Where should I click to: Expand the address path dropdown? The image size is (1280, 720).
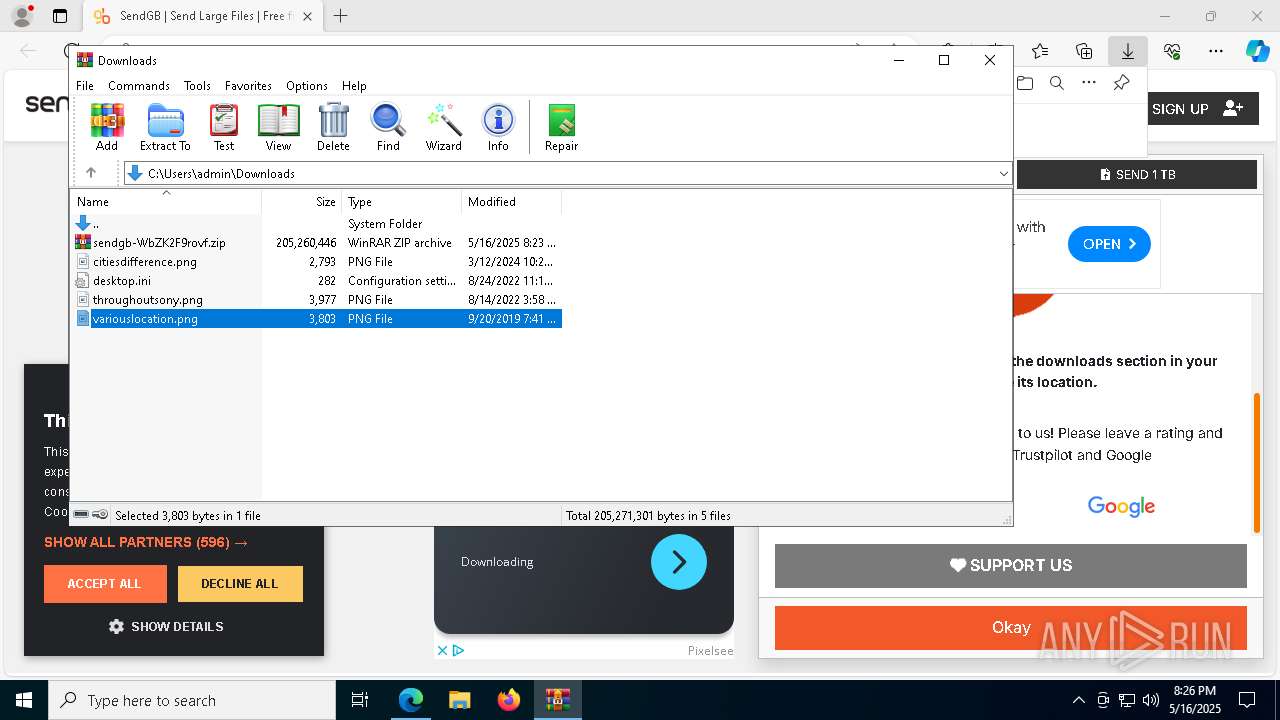[x=1003, y=174]
